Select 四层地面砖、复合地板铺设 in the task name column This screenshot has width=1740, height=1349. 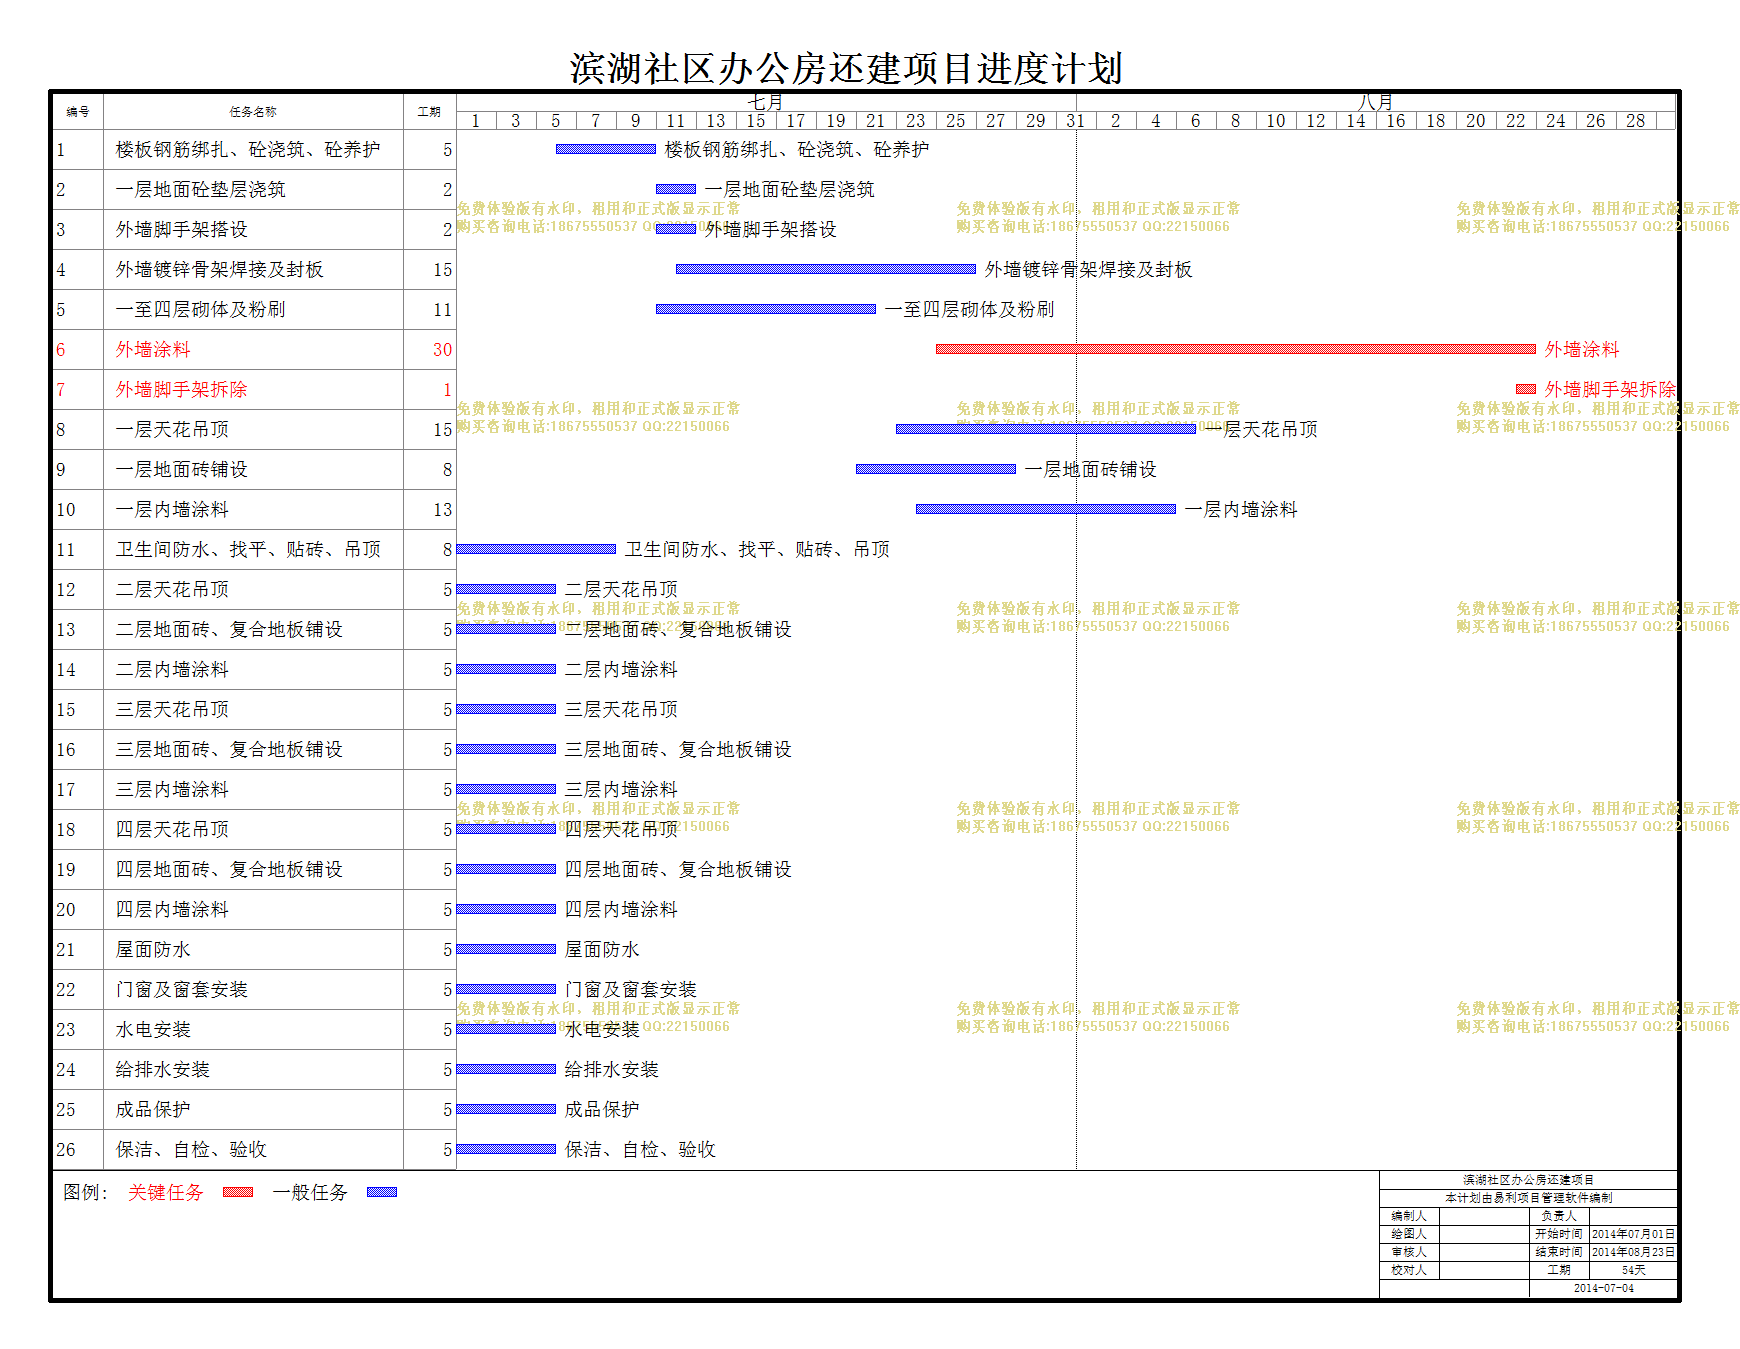point(229,869)
